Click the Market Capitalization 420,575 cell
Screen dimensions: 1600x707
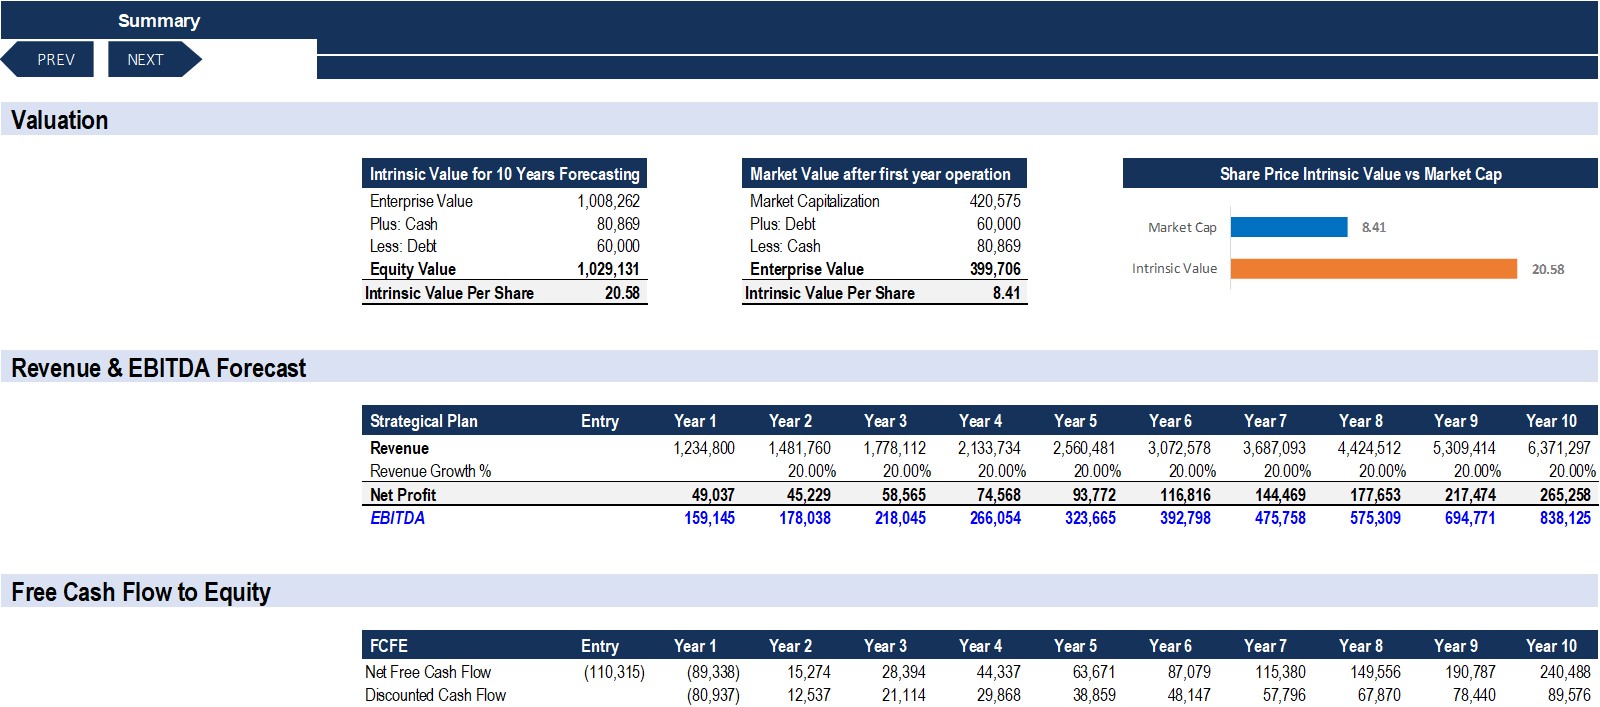coord(994,201)
